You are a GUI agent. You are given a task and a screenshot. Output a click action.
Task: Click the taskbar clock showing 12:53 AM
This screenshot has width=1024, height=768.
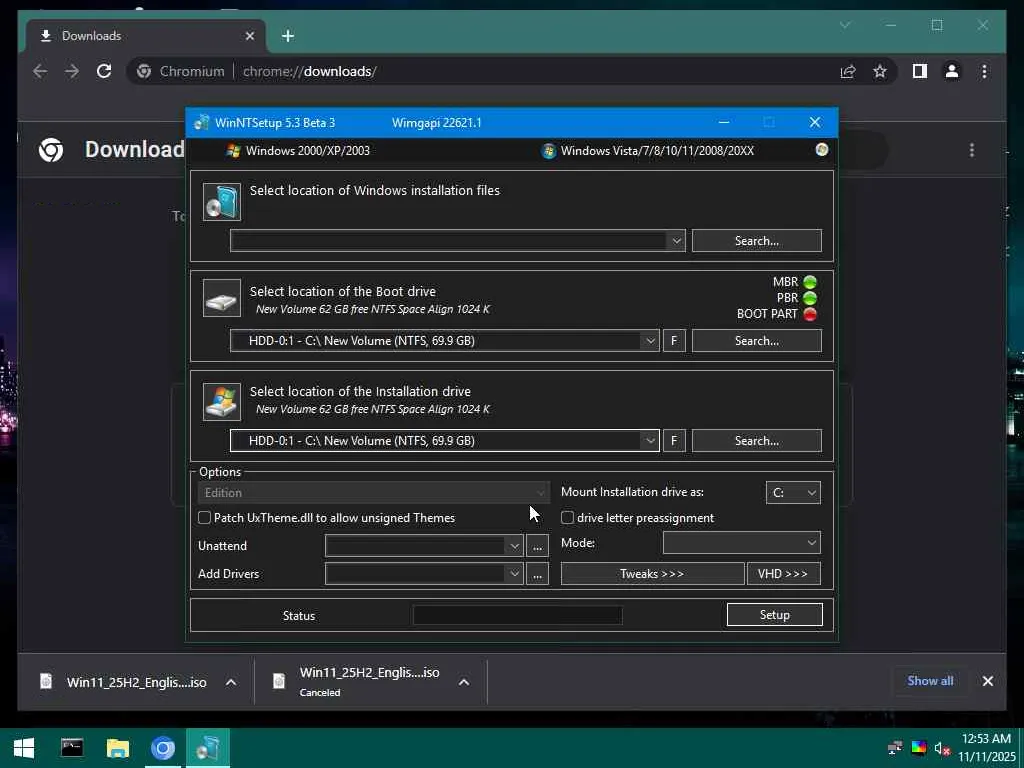(986, 748)
